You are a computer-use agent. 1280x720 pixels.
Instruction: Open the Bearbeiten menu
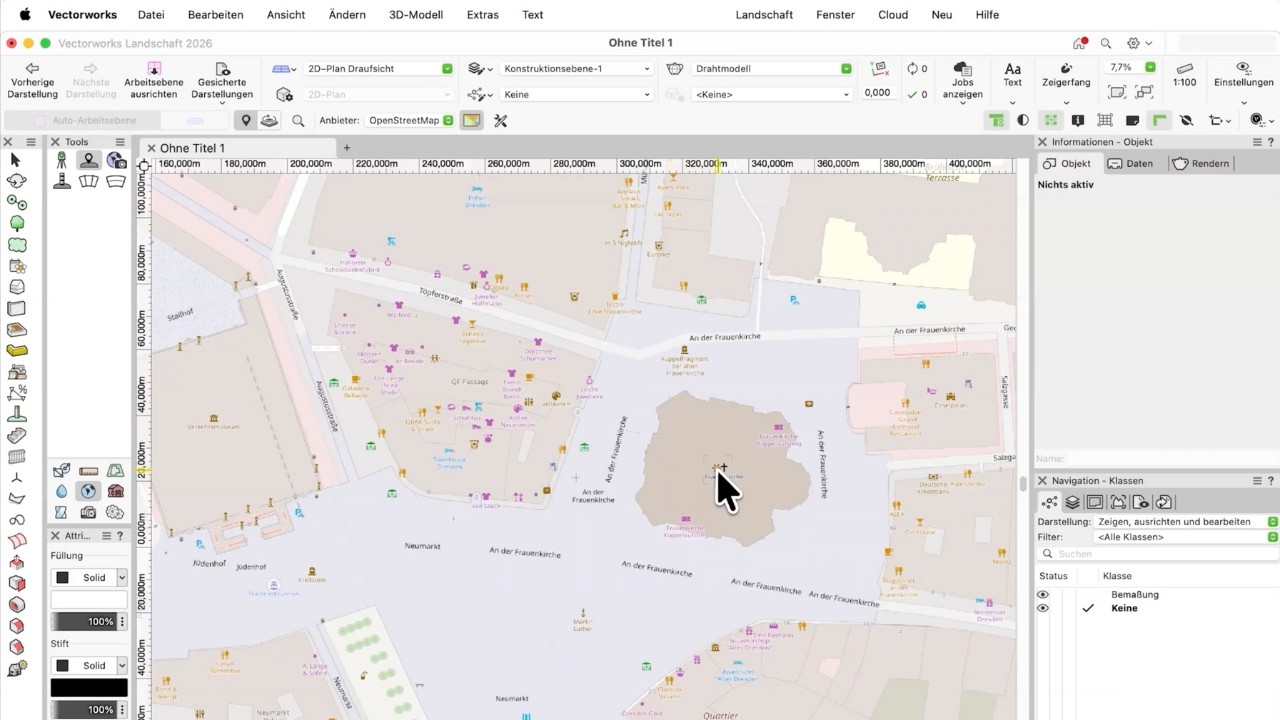(x=215, y=15)
